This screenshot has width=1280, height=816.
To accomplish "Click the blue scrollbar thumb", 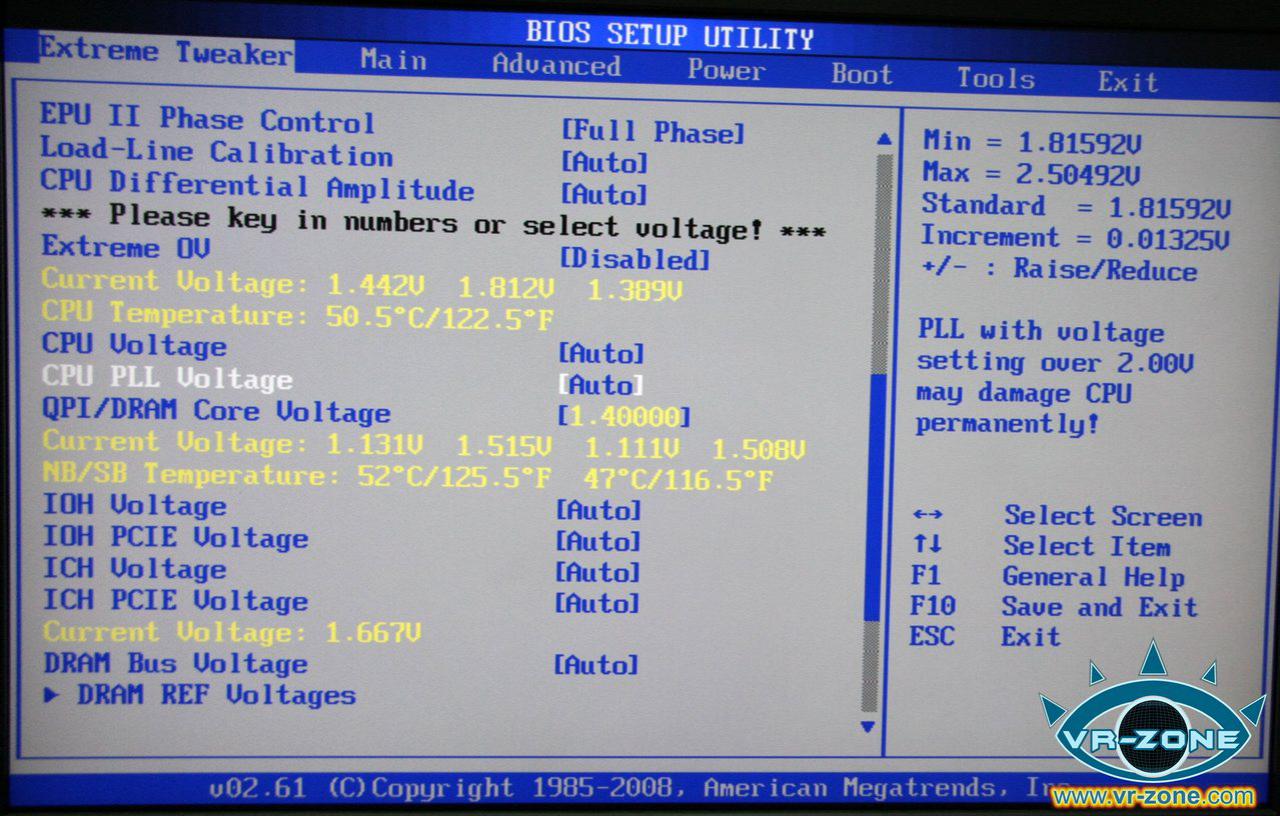I will pyautogui.click(x=875, y=498).
